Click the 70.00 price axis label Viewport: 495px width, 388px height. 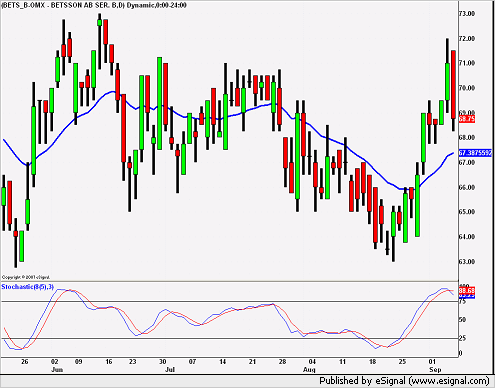coord(467,88)
